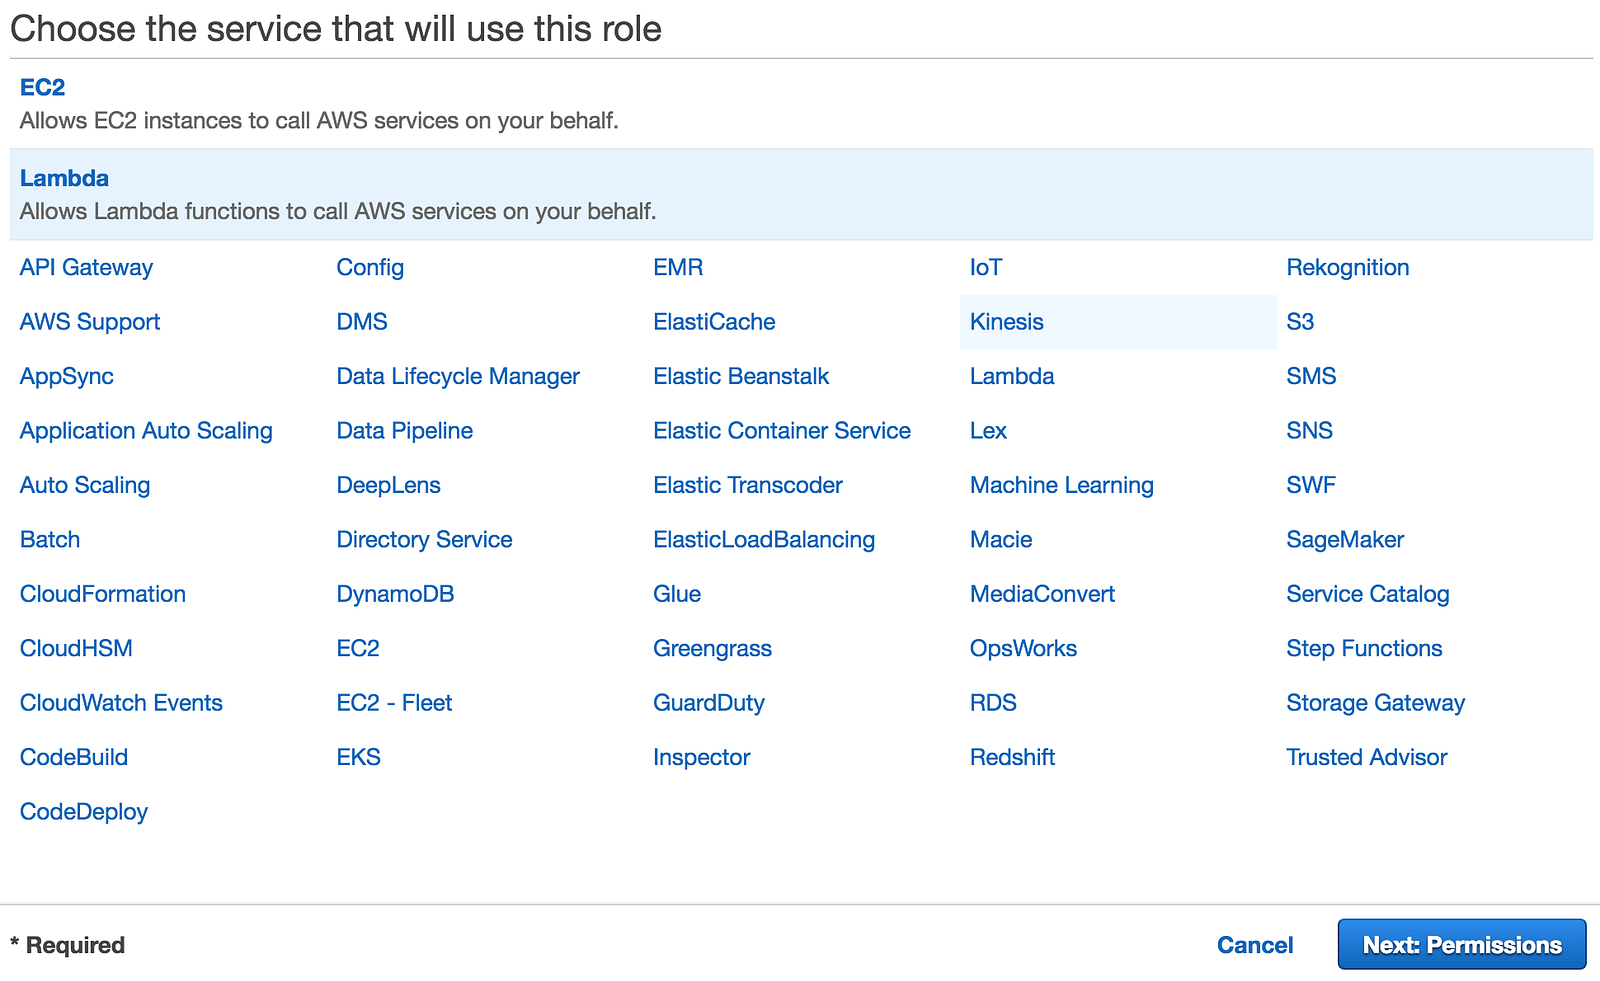Choose the bold EC2 option above its description

pyautogui.click(x=42, y=87)
